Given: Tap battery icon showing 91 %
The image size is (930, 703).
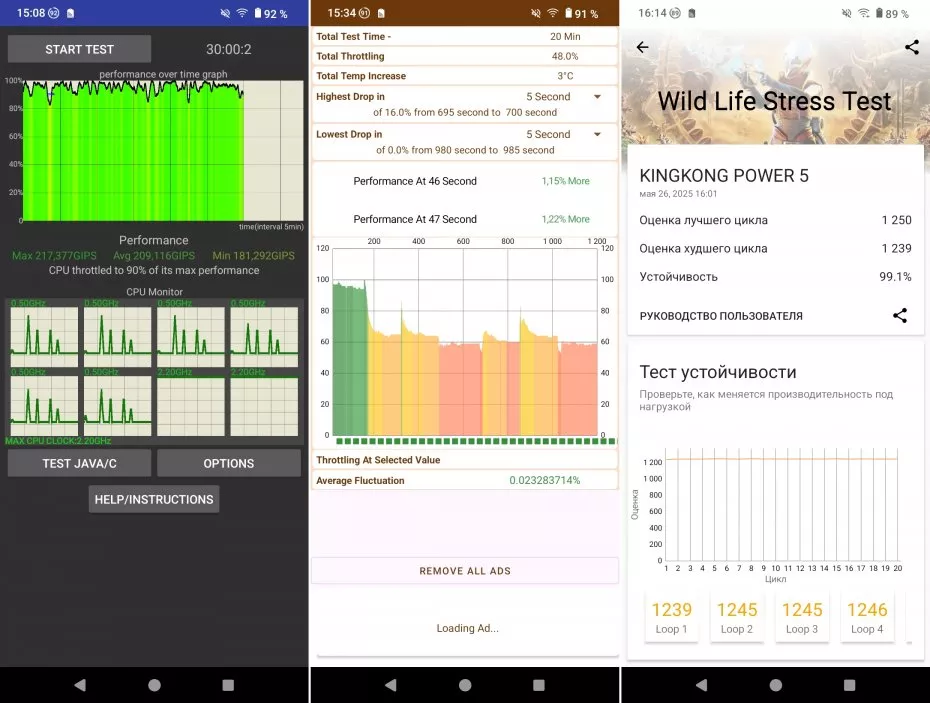Looking at the screenshot, I should (568, 13).
